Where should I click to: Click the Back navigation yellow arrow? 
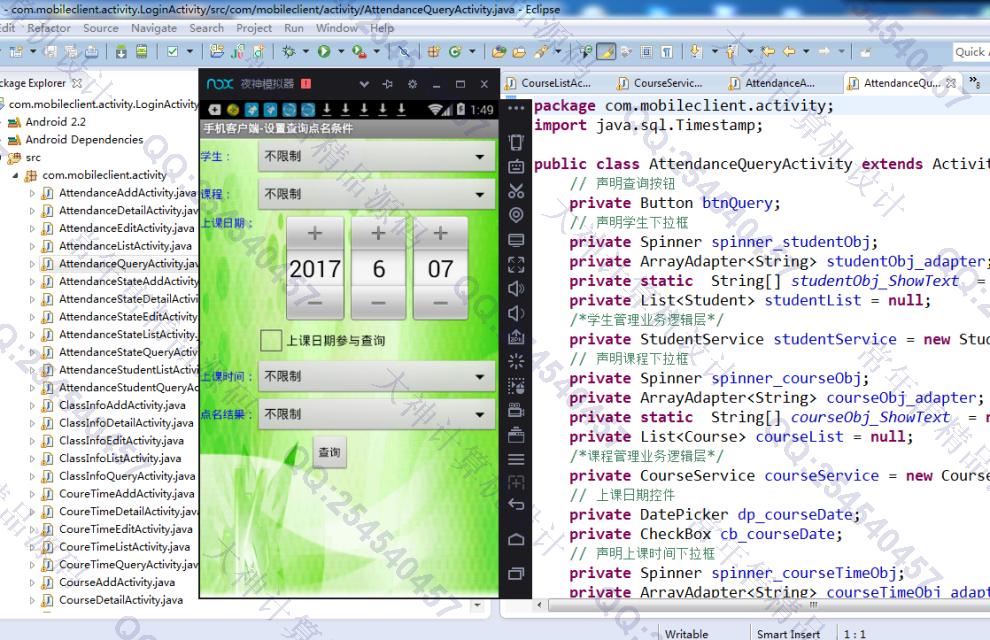[789, 51]
